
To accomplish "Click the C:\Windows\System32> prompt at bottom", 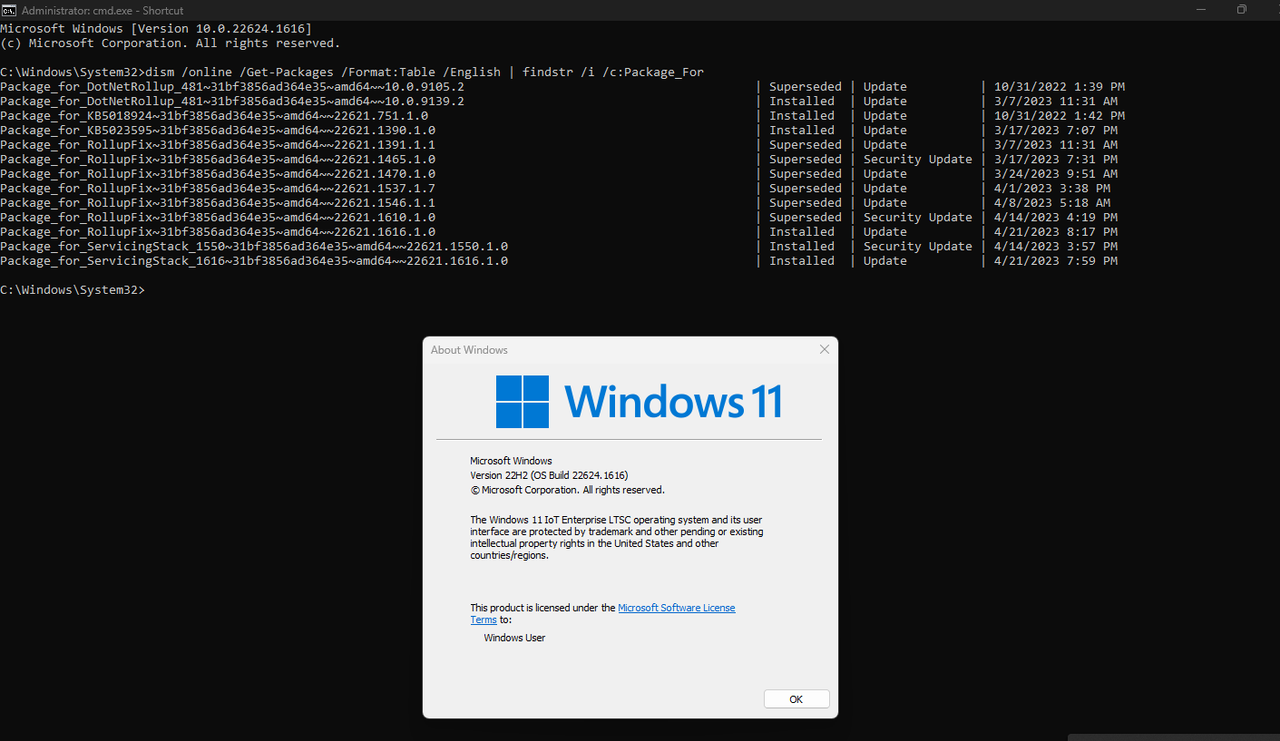I will [72, 290].
